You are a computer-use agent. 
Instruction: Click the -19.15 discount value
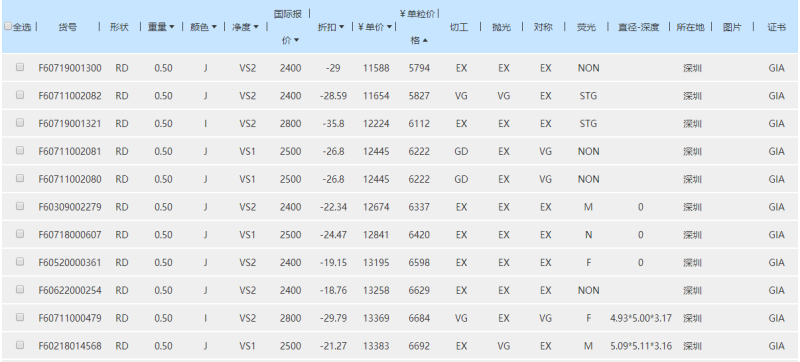pyautogui.click(x=334, y=263)
